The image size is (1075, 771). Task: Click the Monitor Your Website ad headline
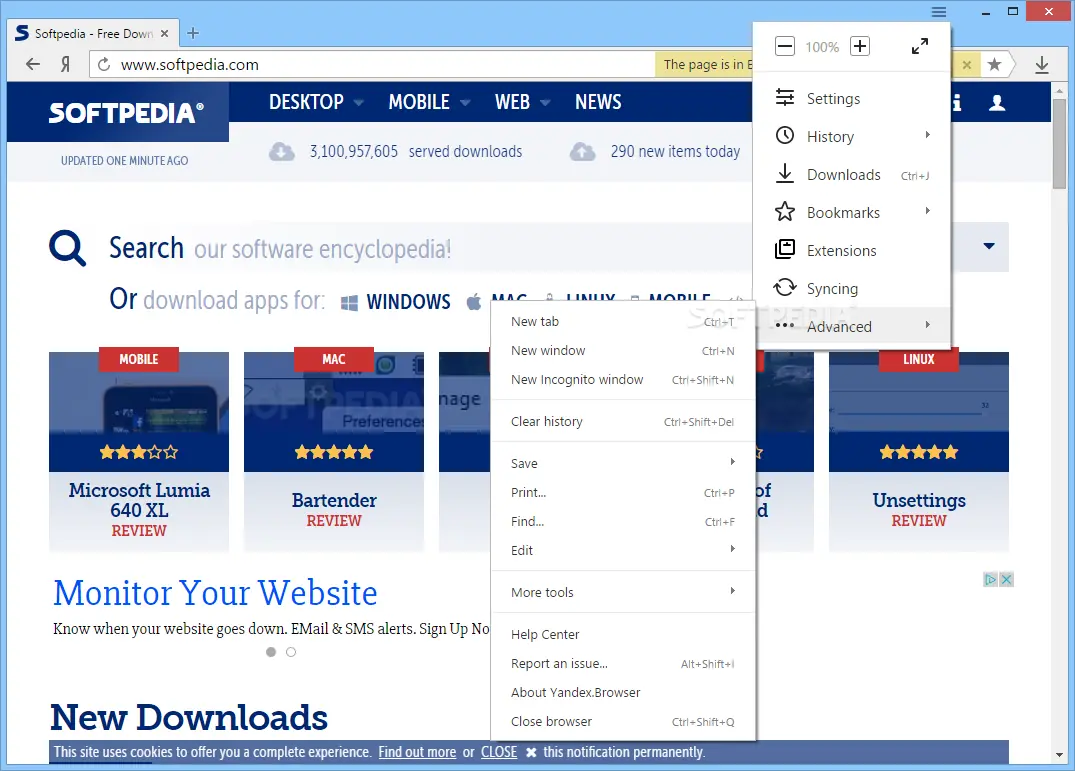point(215,593)
